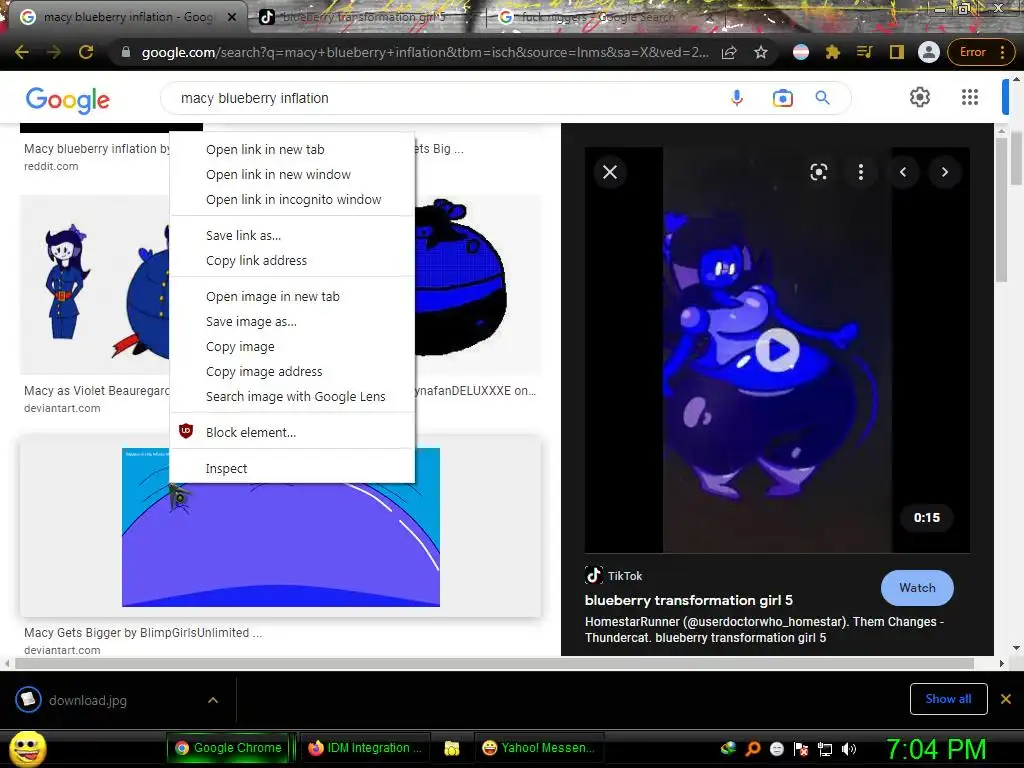Click Show all downloads
Viewport: 1024px width, 768px height.
(948, 699)
